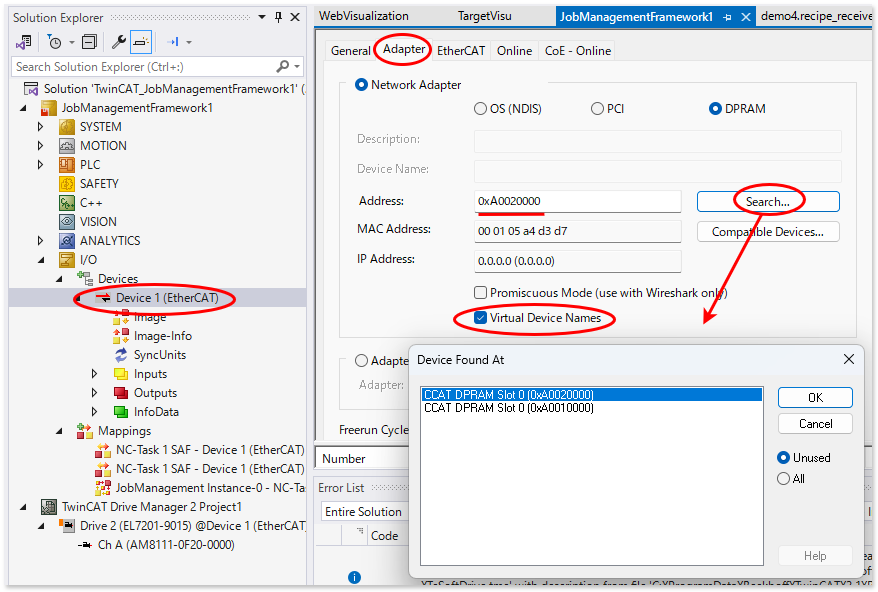Screen dimensions: 878x592
Task: Click the VISION eye icon in the tree
Action: click(x=67, y=222)
